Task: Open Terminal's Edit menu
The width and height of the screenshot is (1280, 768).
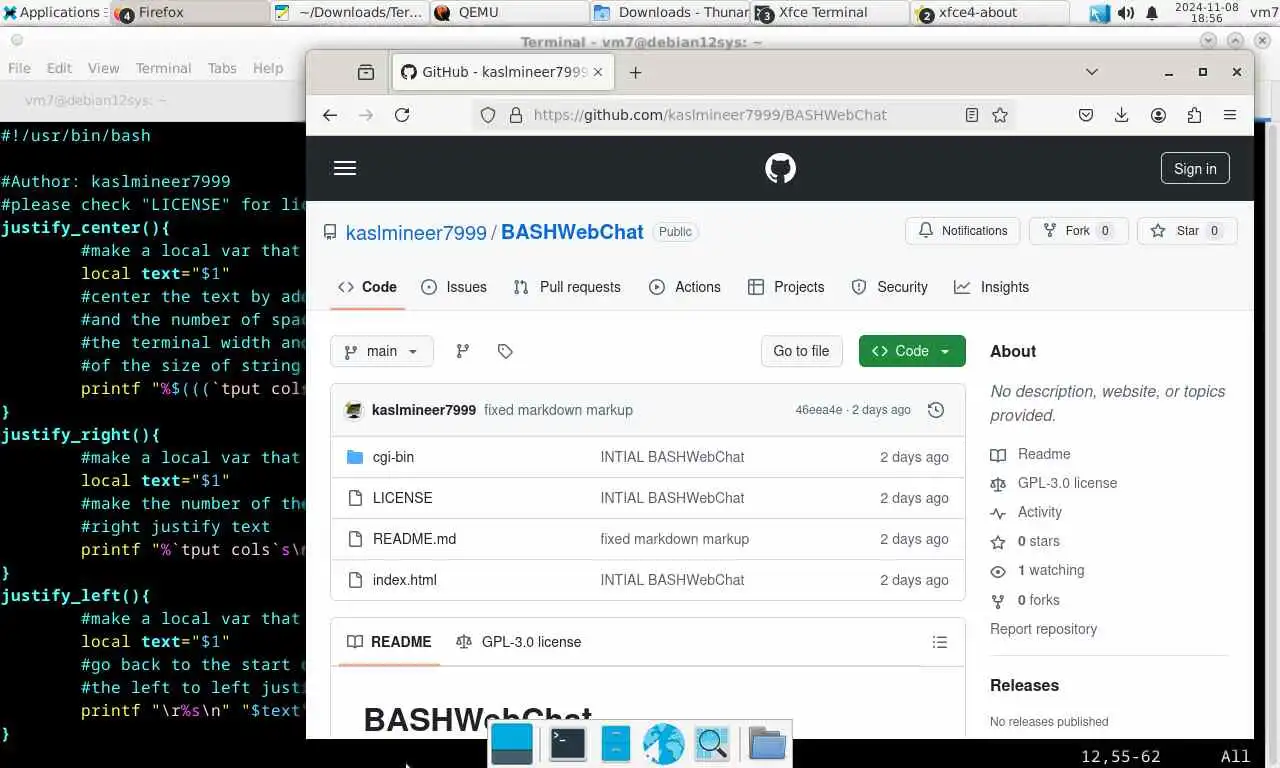Action: click(x=59, y=68)
